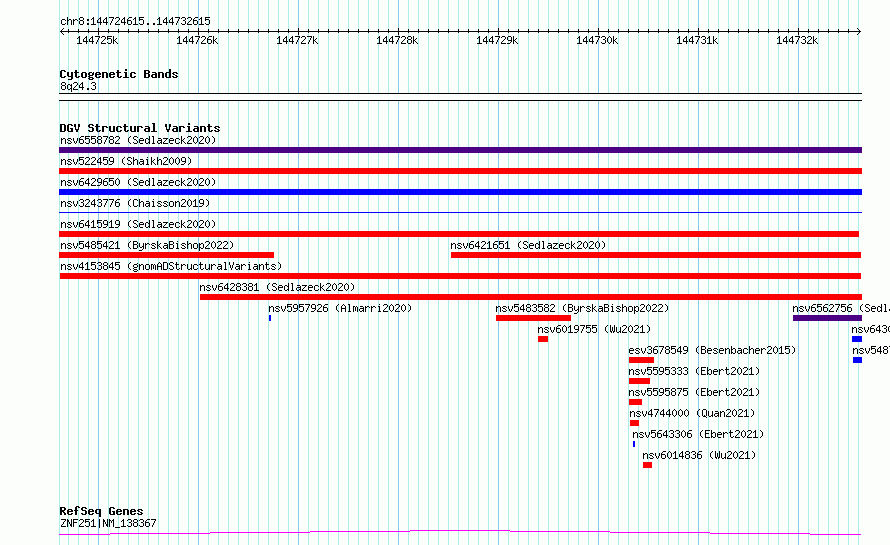The image size is (890, 545).
Task: Click the 144731k ruler position
Action: (x=696, y=40)
